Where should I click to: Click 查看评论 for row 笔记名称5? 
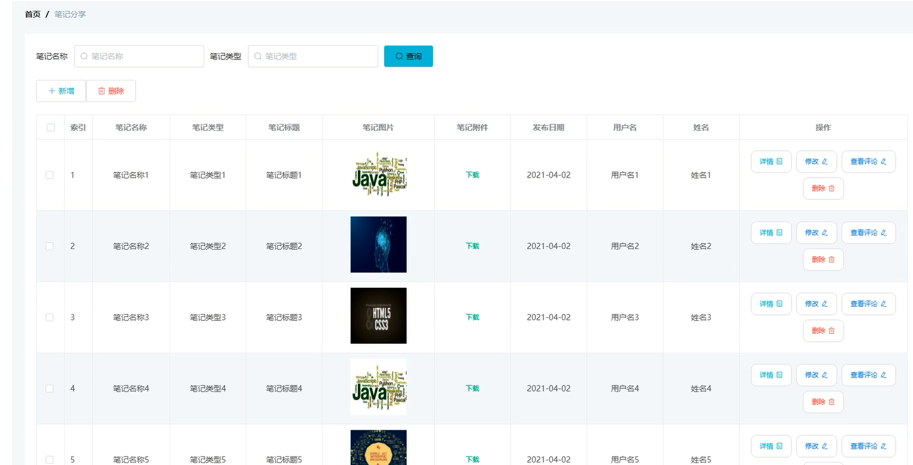pyautogui.click(x=868, y=446)
